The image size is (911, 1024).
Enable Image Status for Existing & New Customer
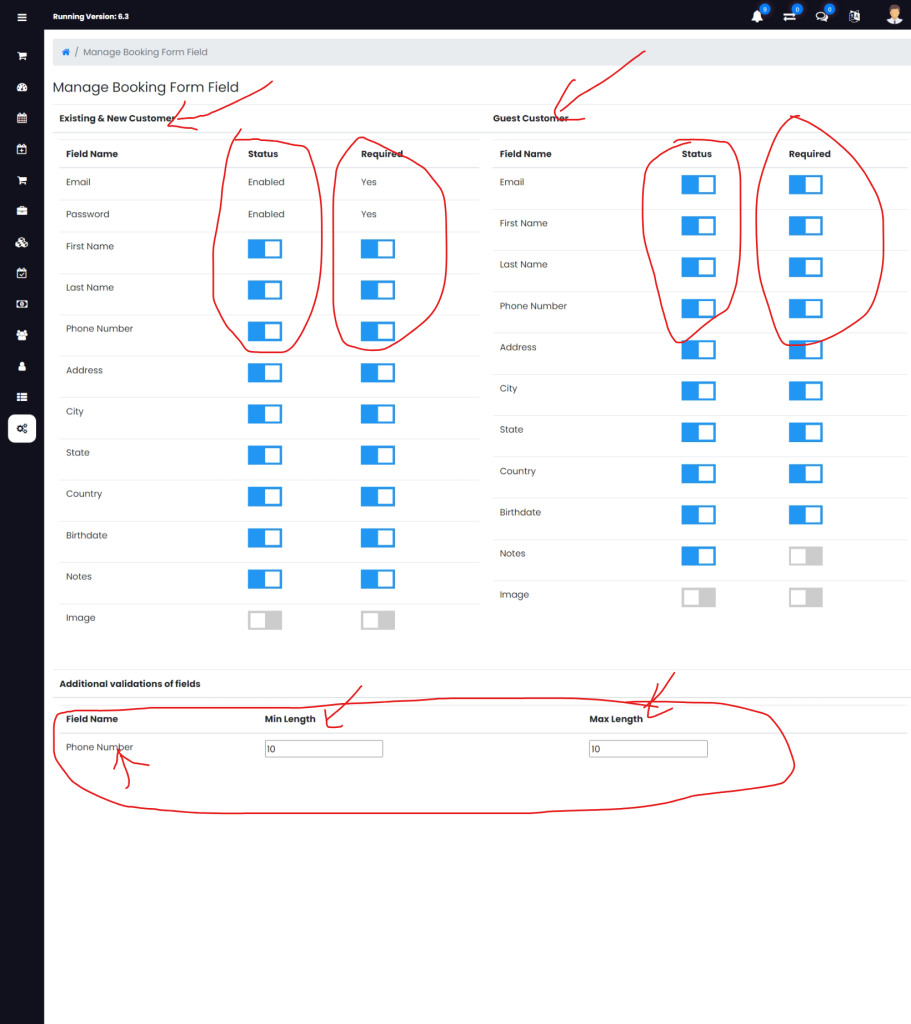click(264, 620)
